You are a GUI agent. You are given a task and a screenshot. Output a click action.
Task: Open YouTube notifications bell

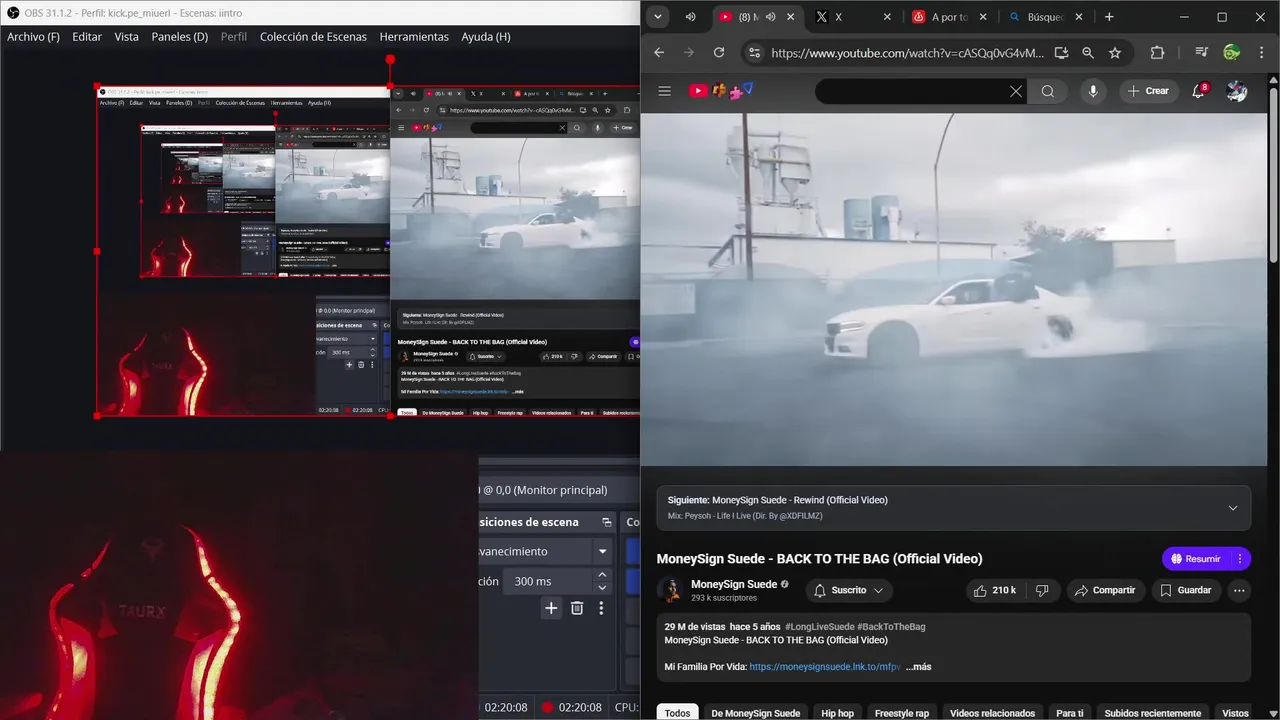pyautogui.click(x=1199, y=91)
